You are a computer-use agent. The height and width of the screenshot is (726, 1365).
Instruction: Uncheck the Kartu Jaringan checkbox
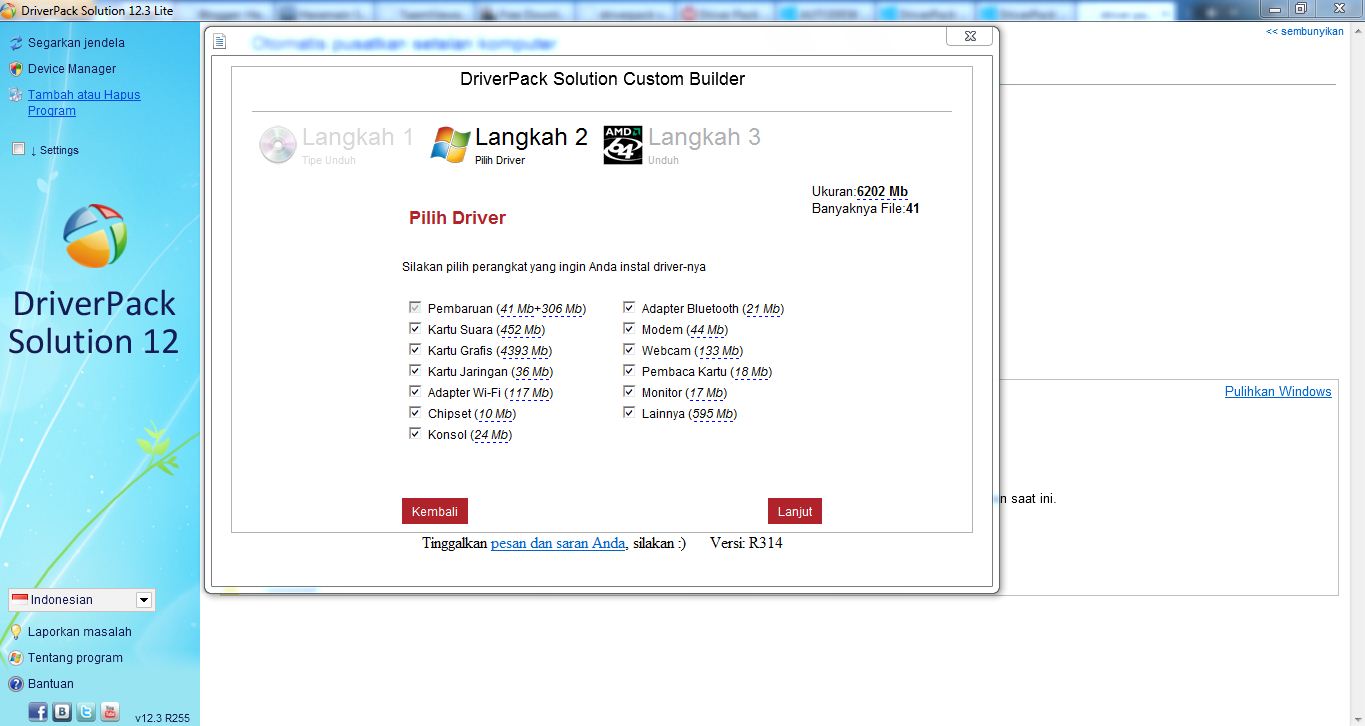(x=415, y=370)
